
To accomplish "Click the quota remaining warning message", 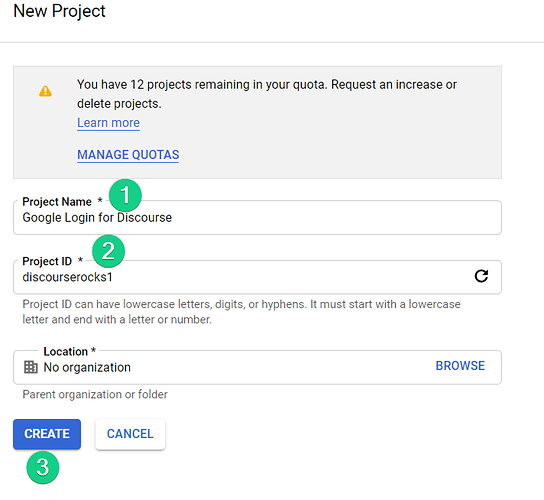I will (267, 94).
